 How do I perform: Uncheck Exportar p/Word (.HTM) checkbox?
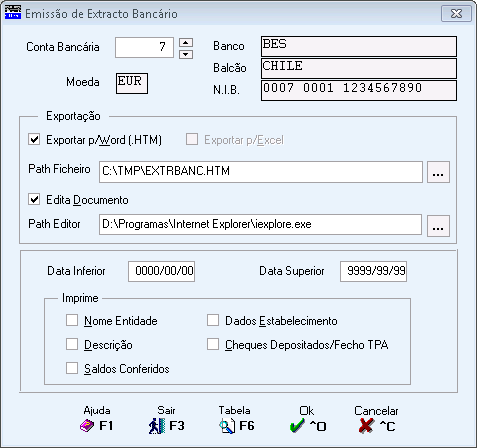point(34,139)
